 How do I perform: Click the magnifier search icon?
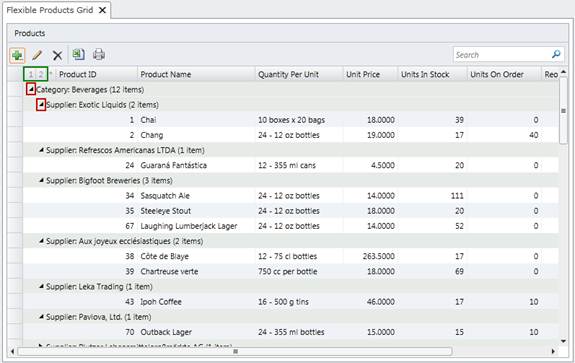(556, 55)
